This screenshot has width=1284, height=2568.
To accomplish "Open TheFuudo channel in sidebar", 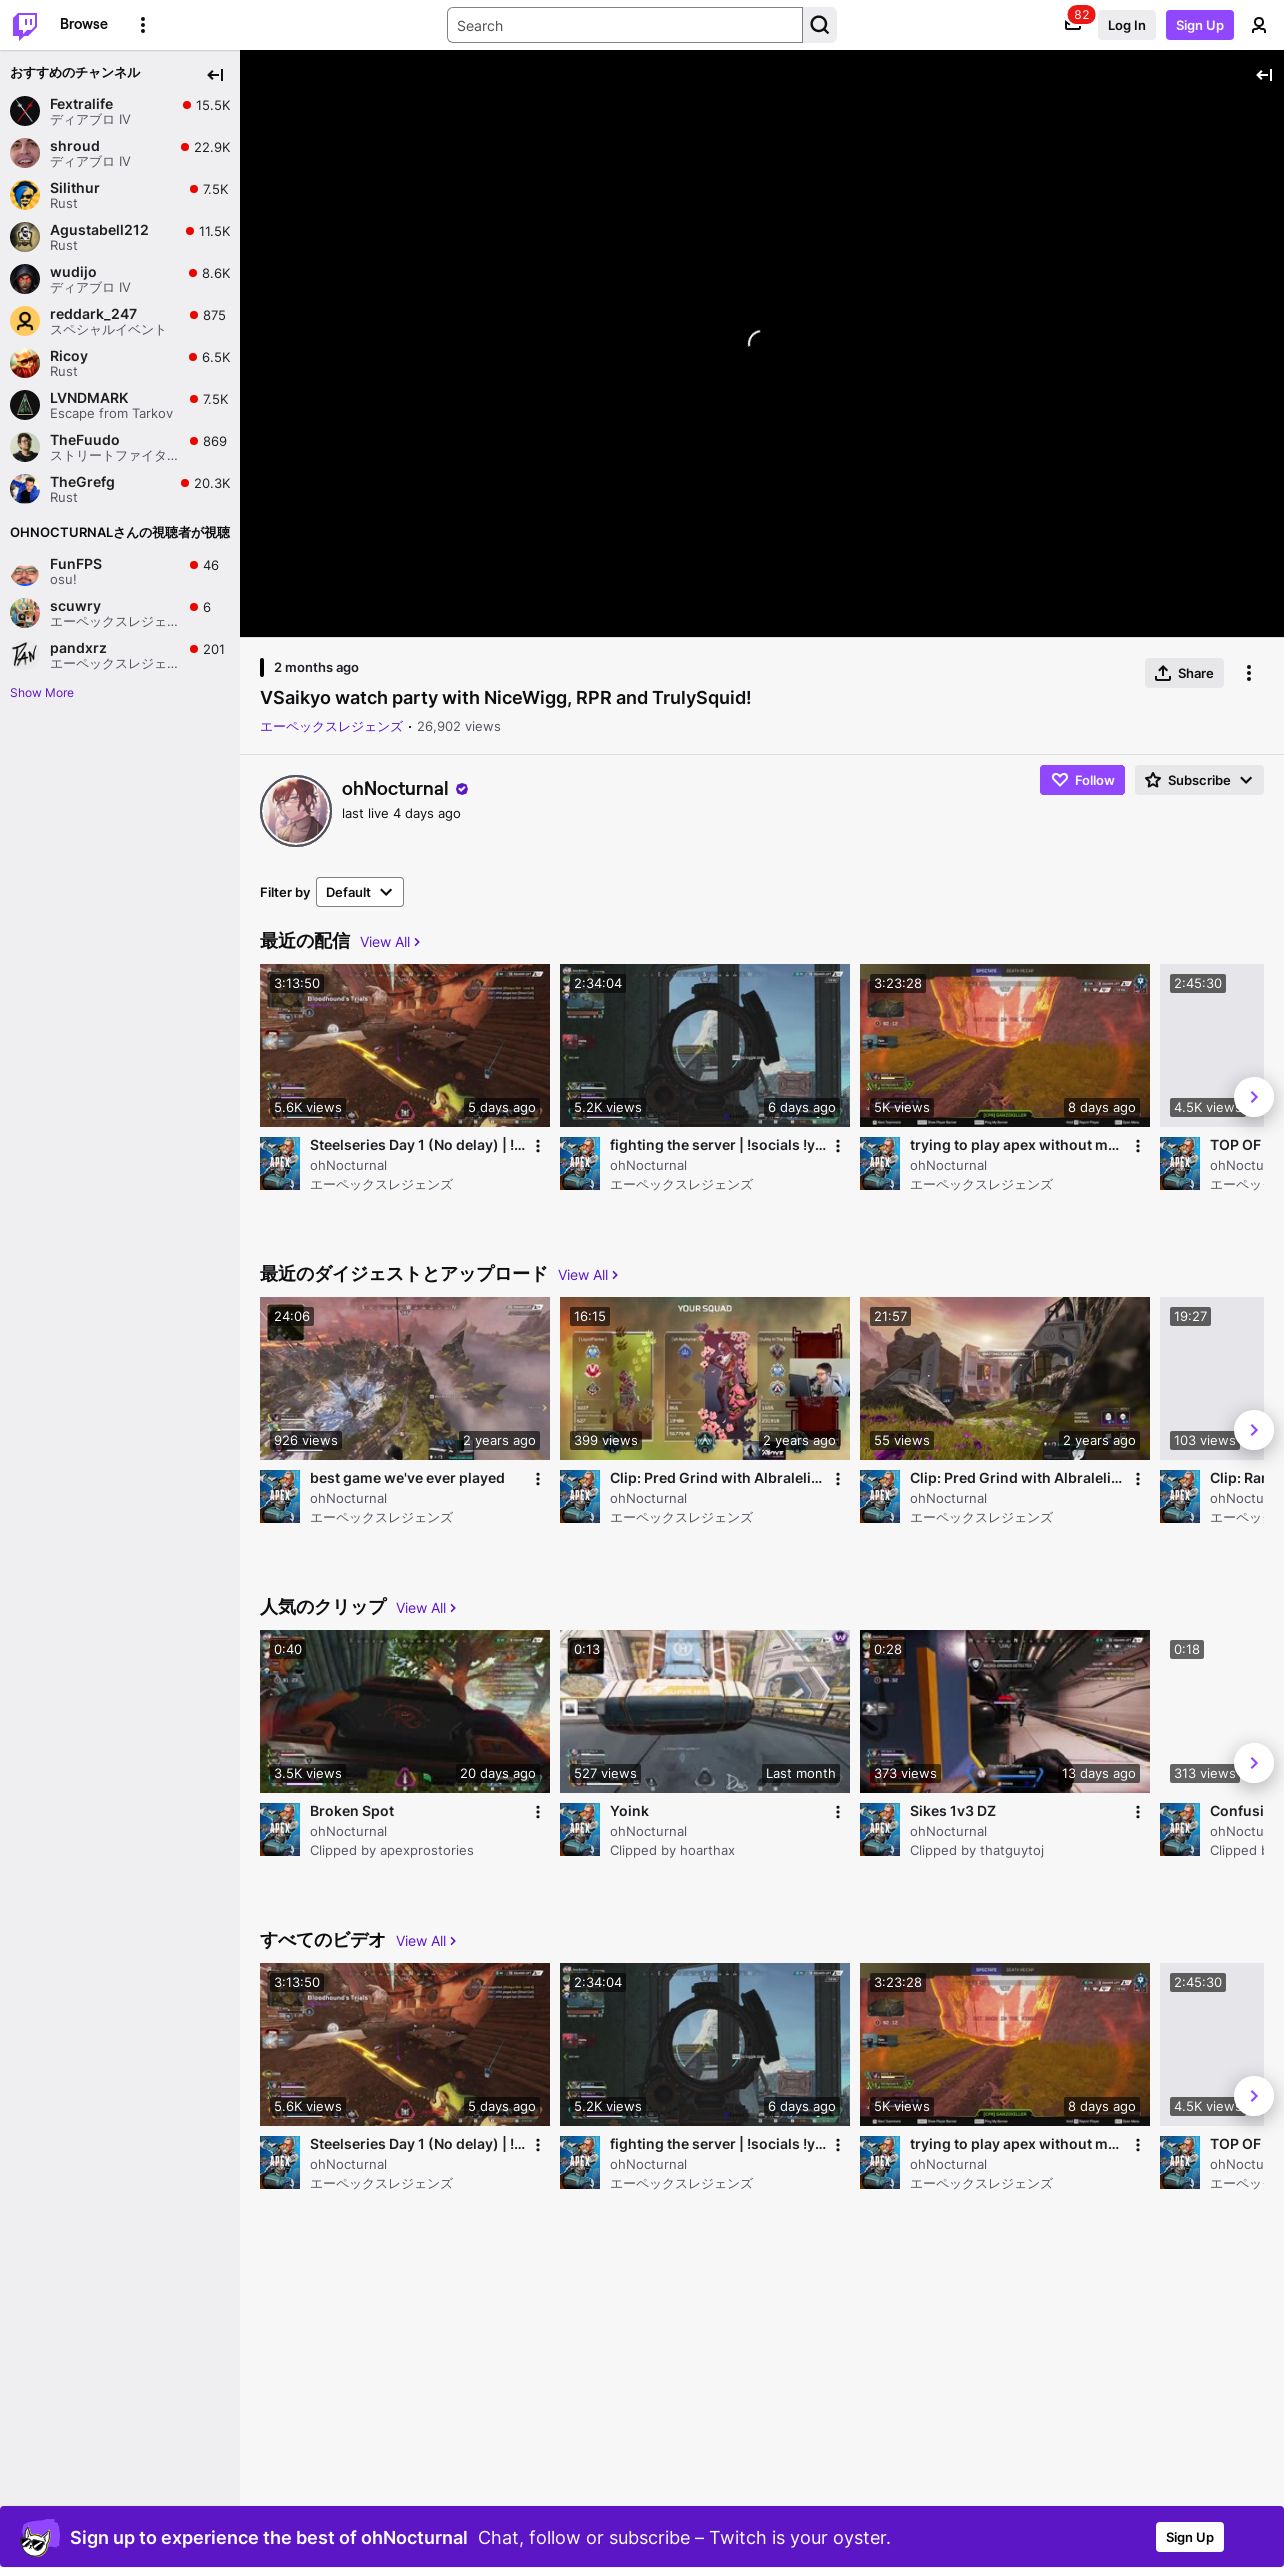I will (x=120, y=447).
